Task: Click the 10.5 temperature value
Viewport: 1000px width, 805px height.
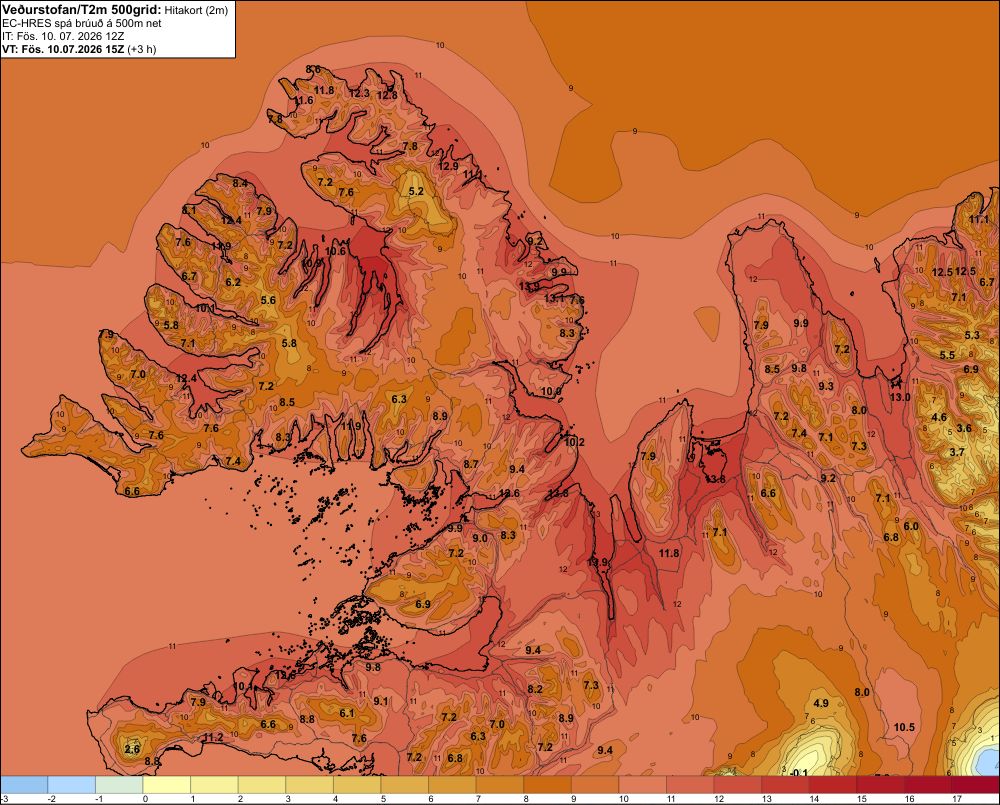Action: pos(904,727)
